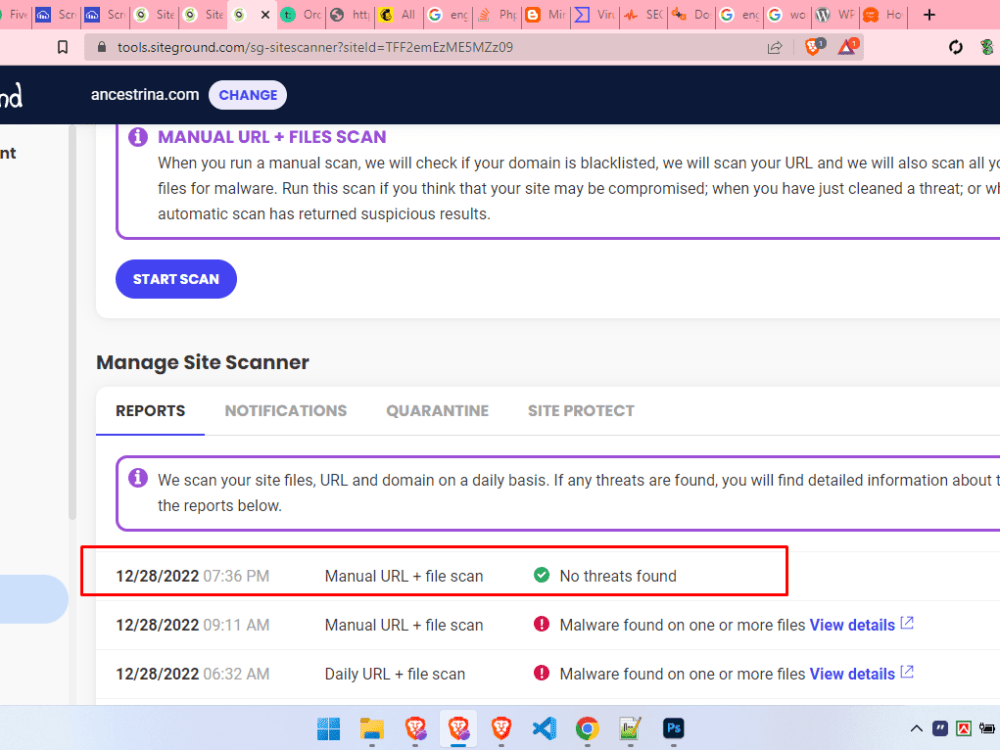Select the 12/28/2022 07:36 PM report date
This screenshot has height=750, width=1000.
pos(193,576)
